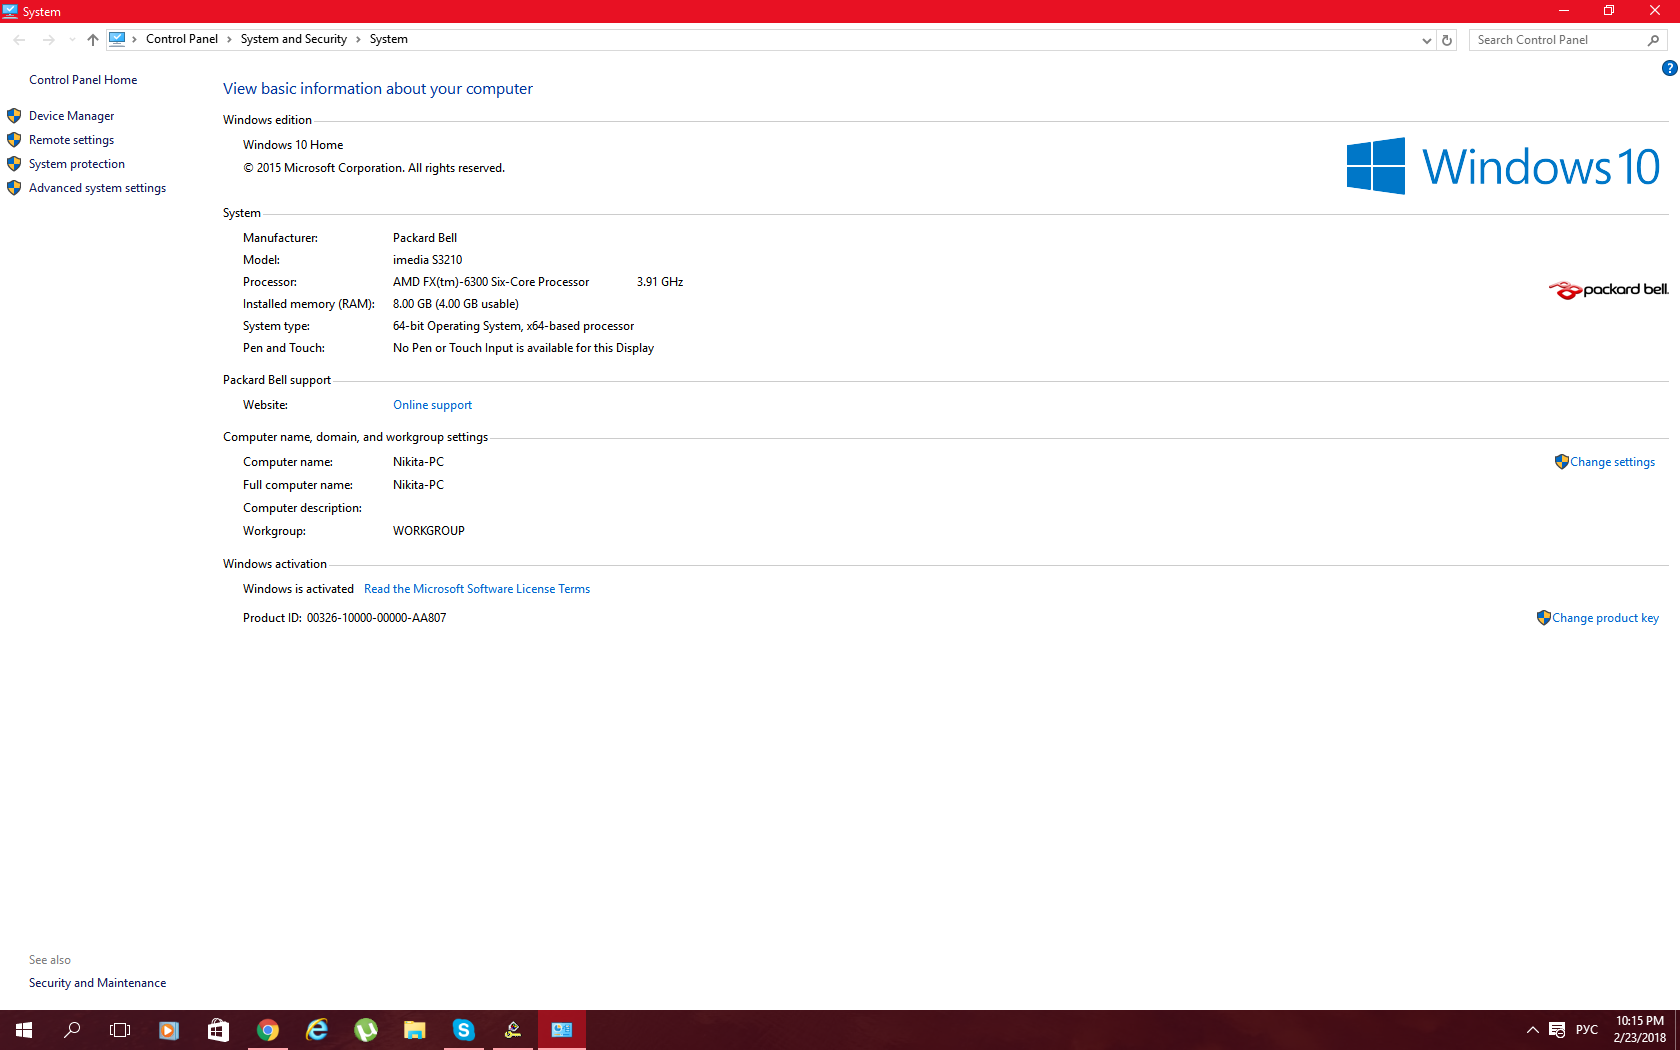Open File Explorer from the taskbar
This screenshot has height=1050, width=1680.
414,1030
